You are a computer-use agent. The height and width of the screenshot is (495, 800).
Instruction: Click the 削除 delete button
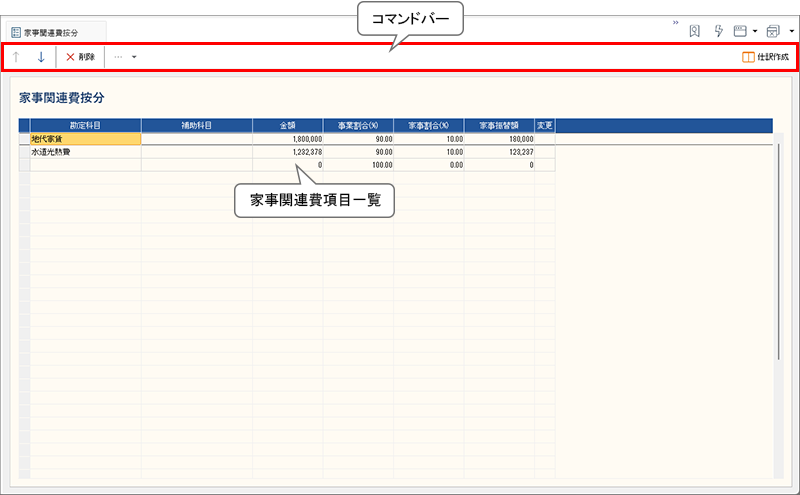(80, 57)
